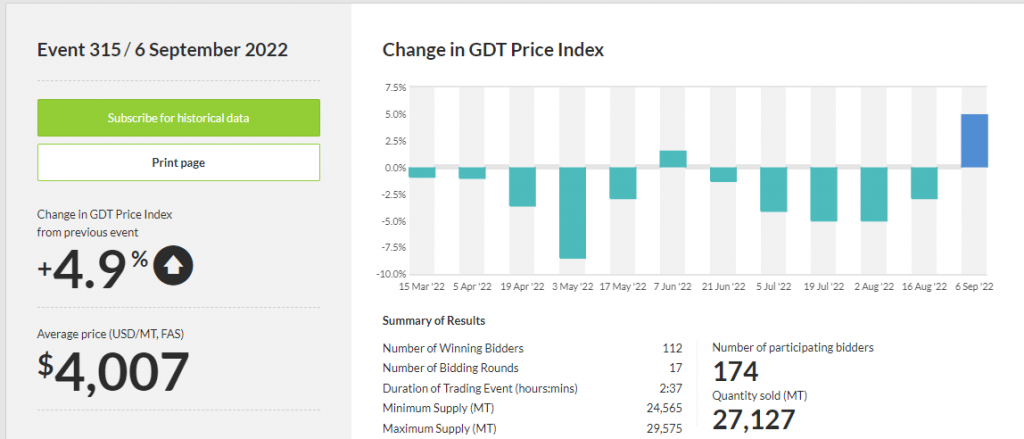Select the 19 Jul '22 chart bar
The image size is (1024, 439).
coord(823,194)
